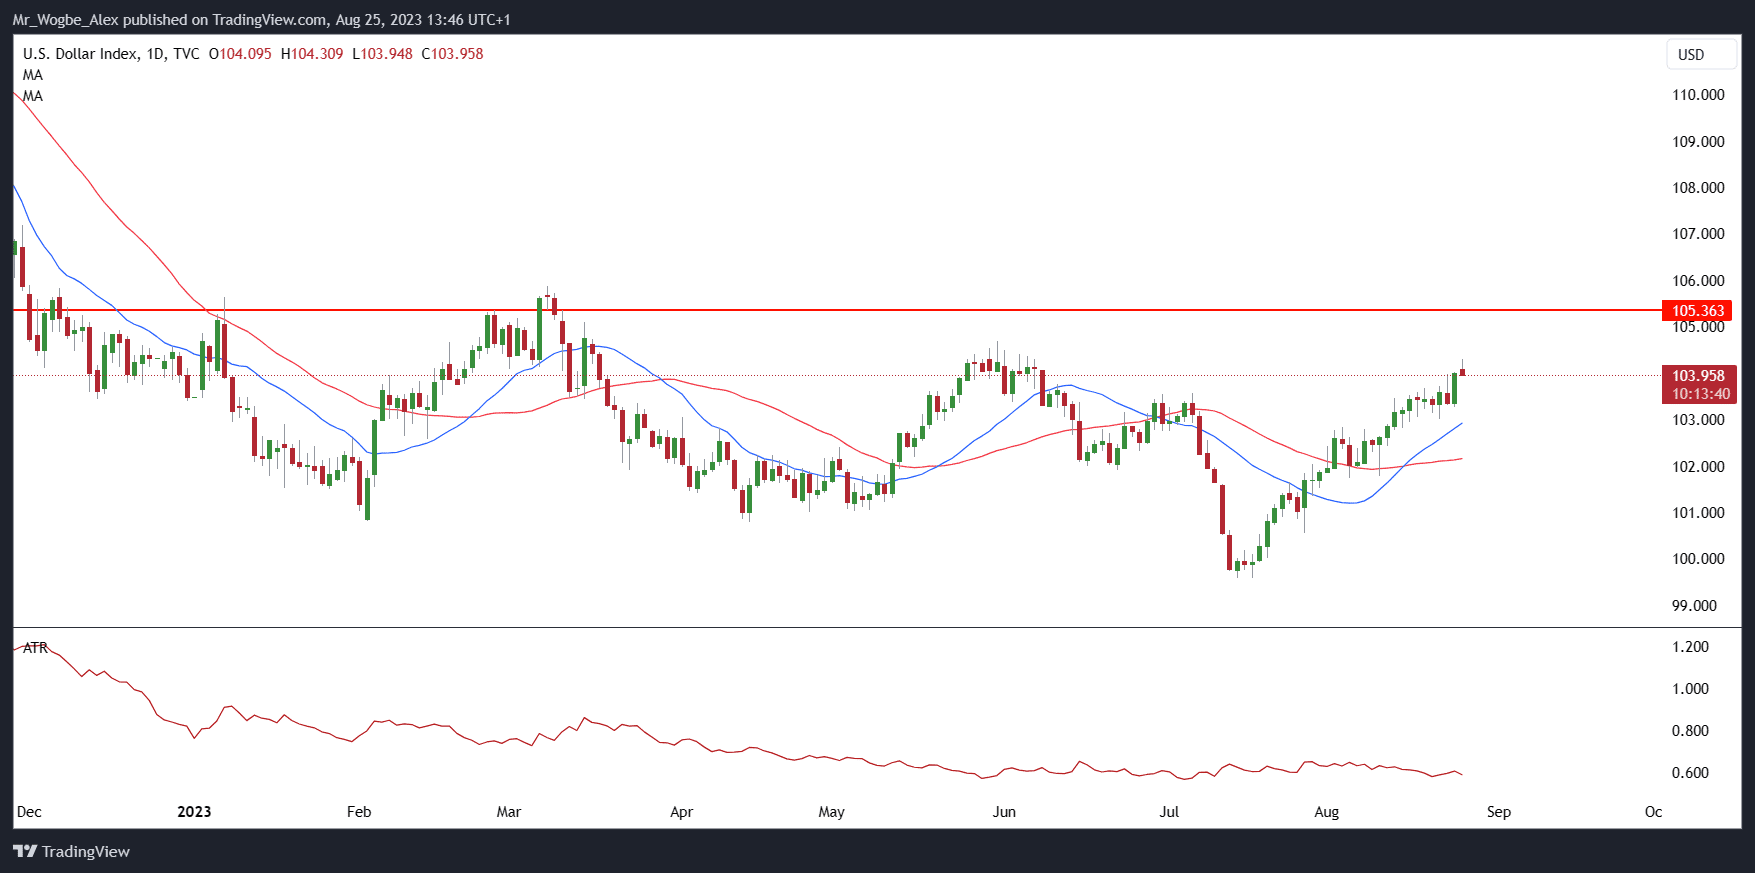This screenshot has height=873, width=1755.
Task: Click the 110.000 price axis label
Action: pyautogui.click(x=1698, y=95)
